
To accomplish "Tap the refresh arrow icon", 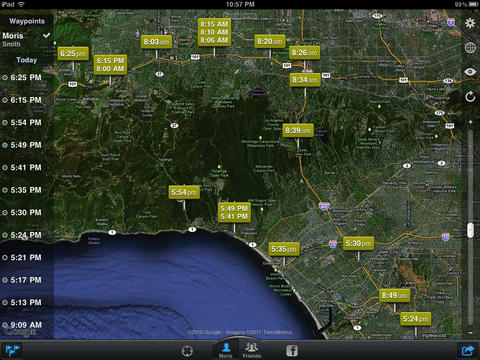I will pos(470,97).
